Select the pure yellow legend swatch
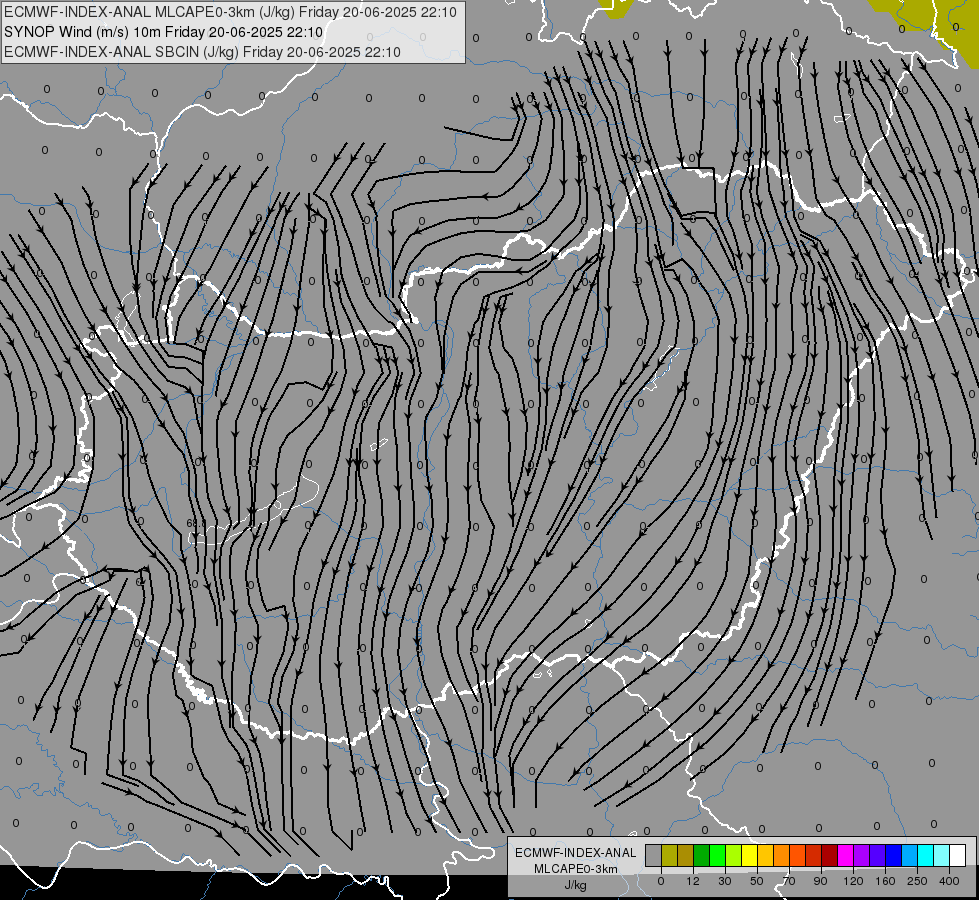 [749, 855]
